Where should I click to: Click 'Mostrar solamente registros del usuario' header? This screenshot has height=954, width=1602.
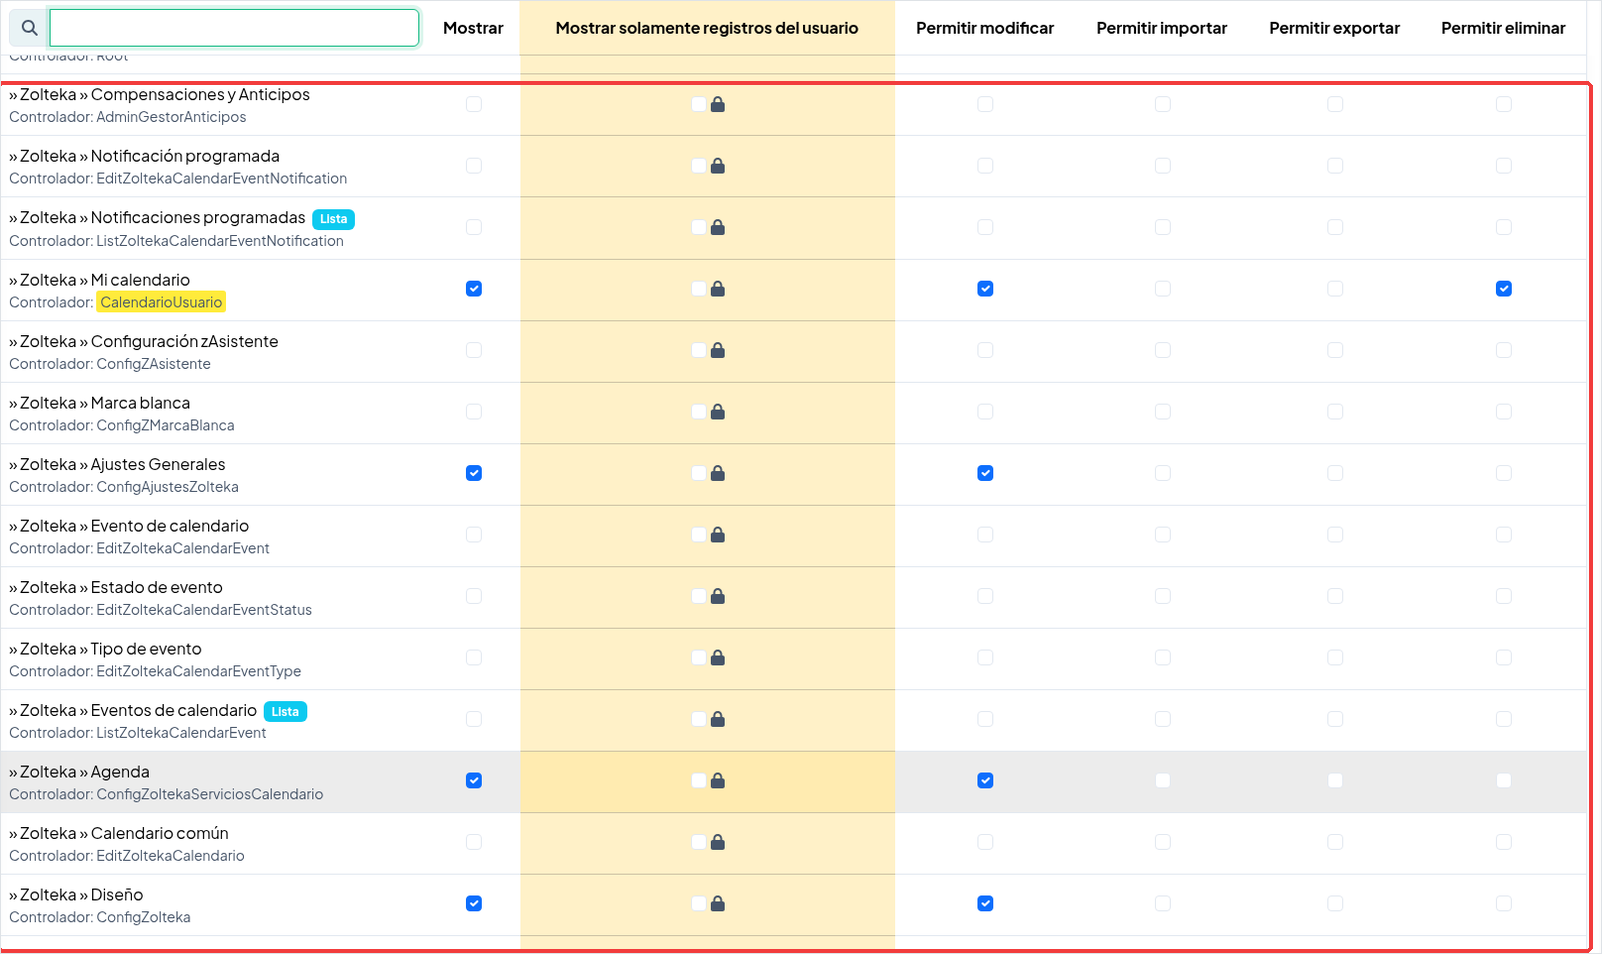pos(707,28)
